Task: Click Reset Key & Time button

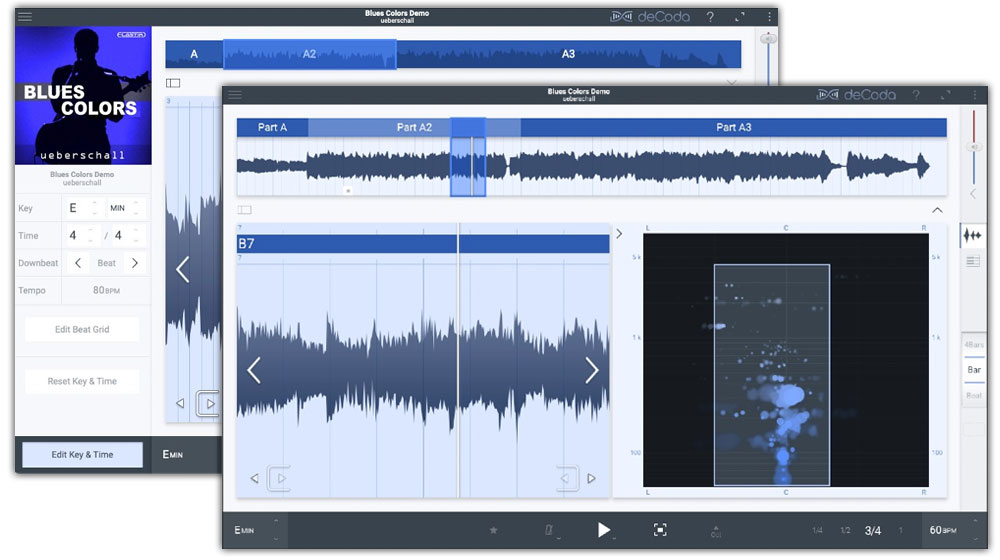Action: (x=82, y=381)
